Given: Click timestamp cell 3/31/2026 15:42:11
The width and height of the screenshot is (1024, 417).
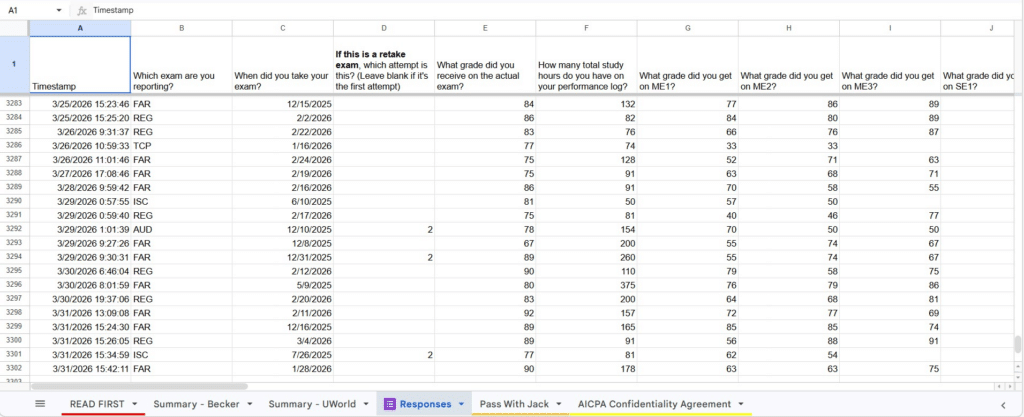Looking at the screenshot, I should 80,369.
